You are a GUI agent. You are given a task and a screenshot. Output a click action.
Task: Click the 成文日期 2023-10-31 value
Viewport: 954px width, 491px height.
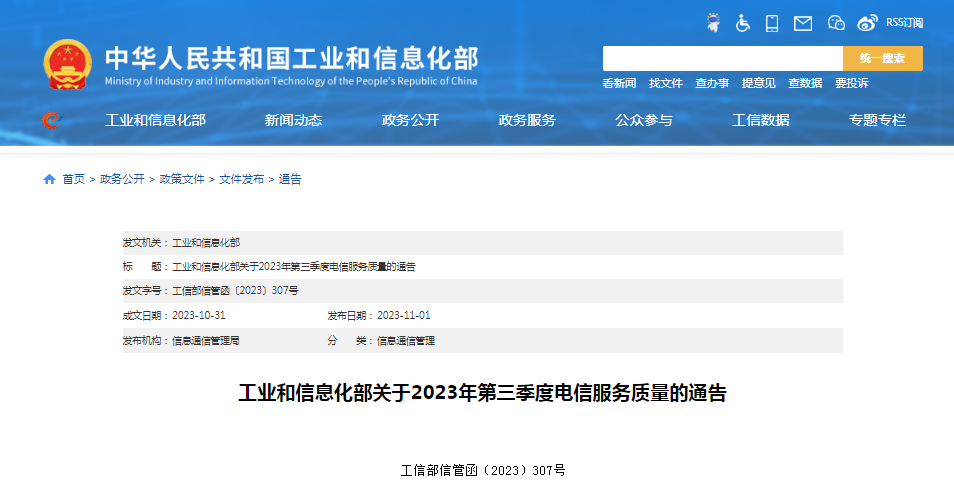[199, 315]
